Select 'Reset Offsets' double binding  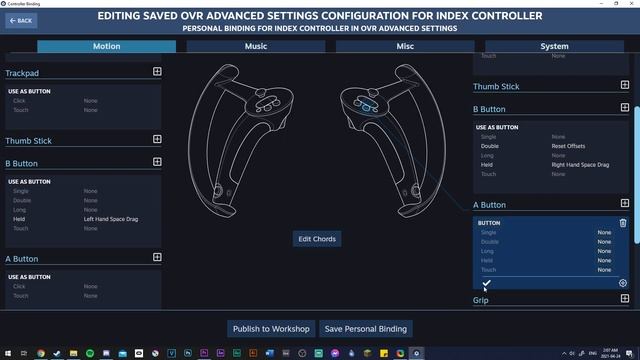[x=568, y=146]
